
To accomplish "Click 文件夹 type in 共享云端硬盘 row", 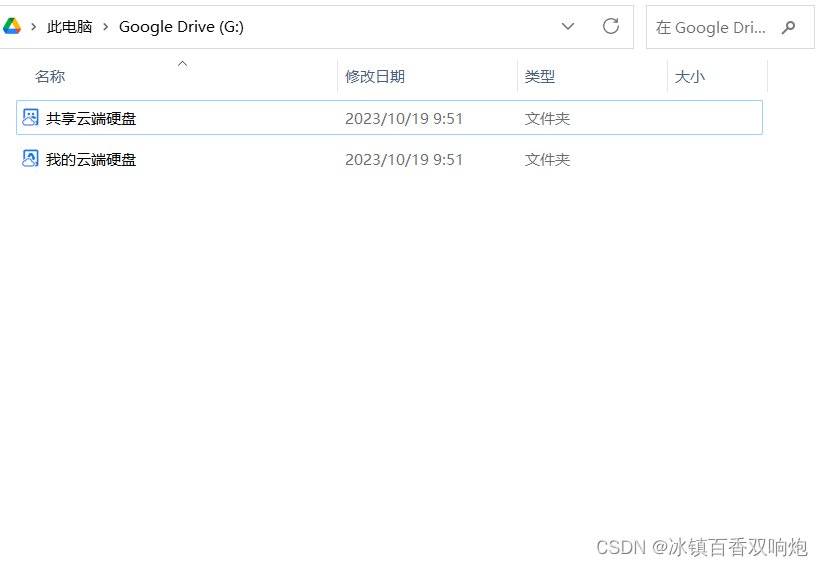I will [x=547, y=119].
